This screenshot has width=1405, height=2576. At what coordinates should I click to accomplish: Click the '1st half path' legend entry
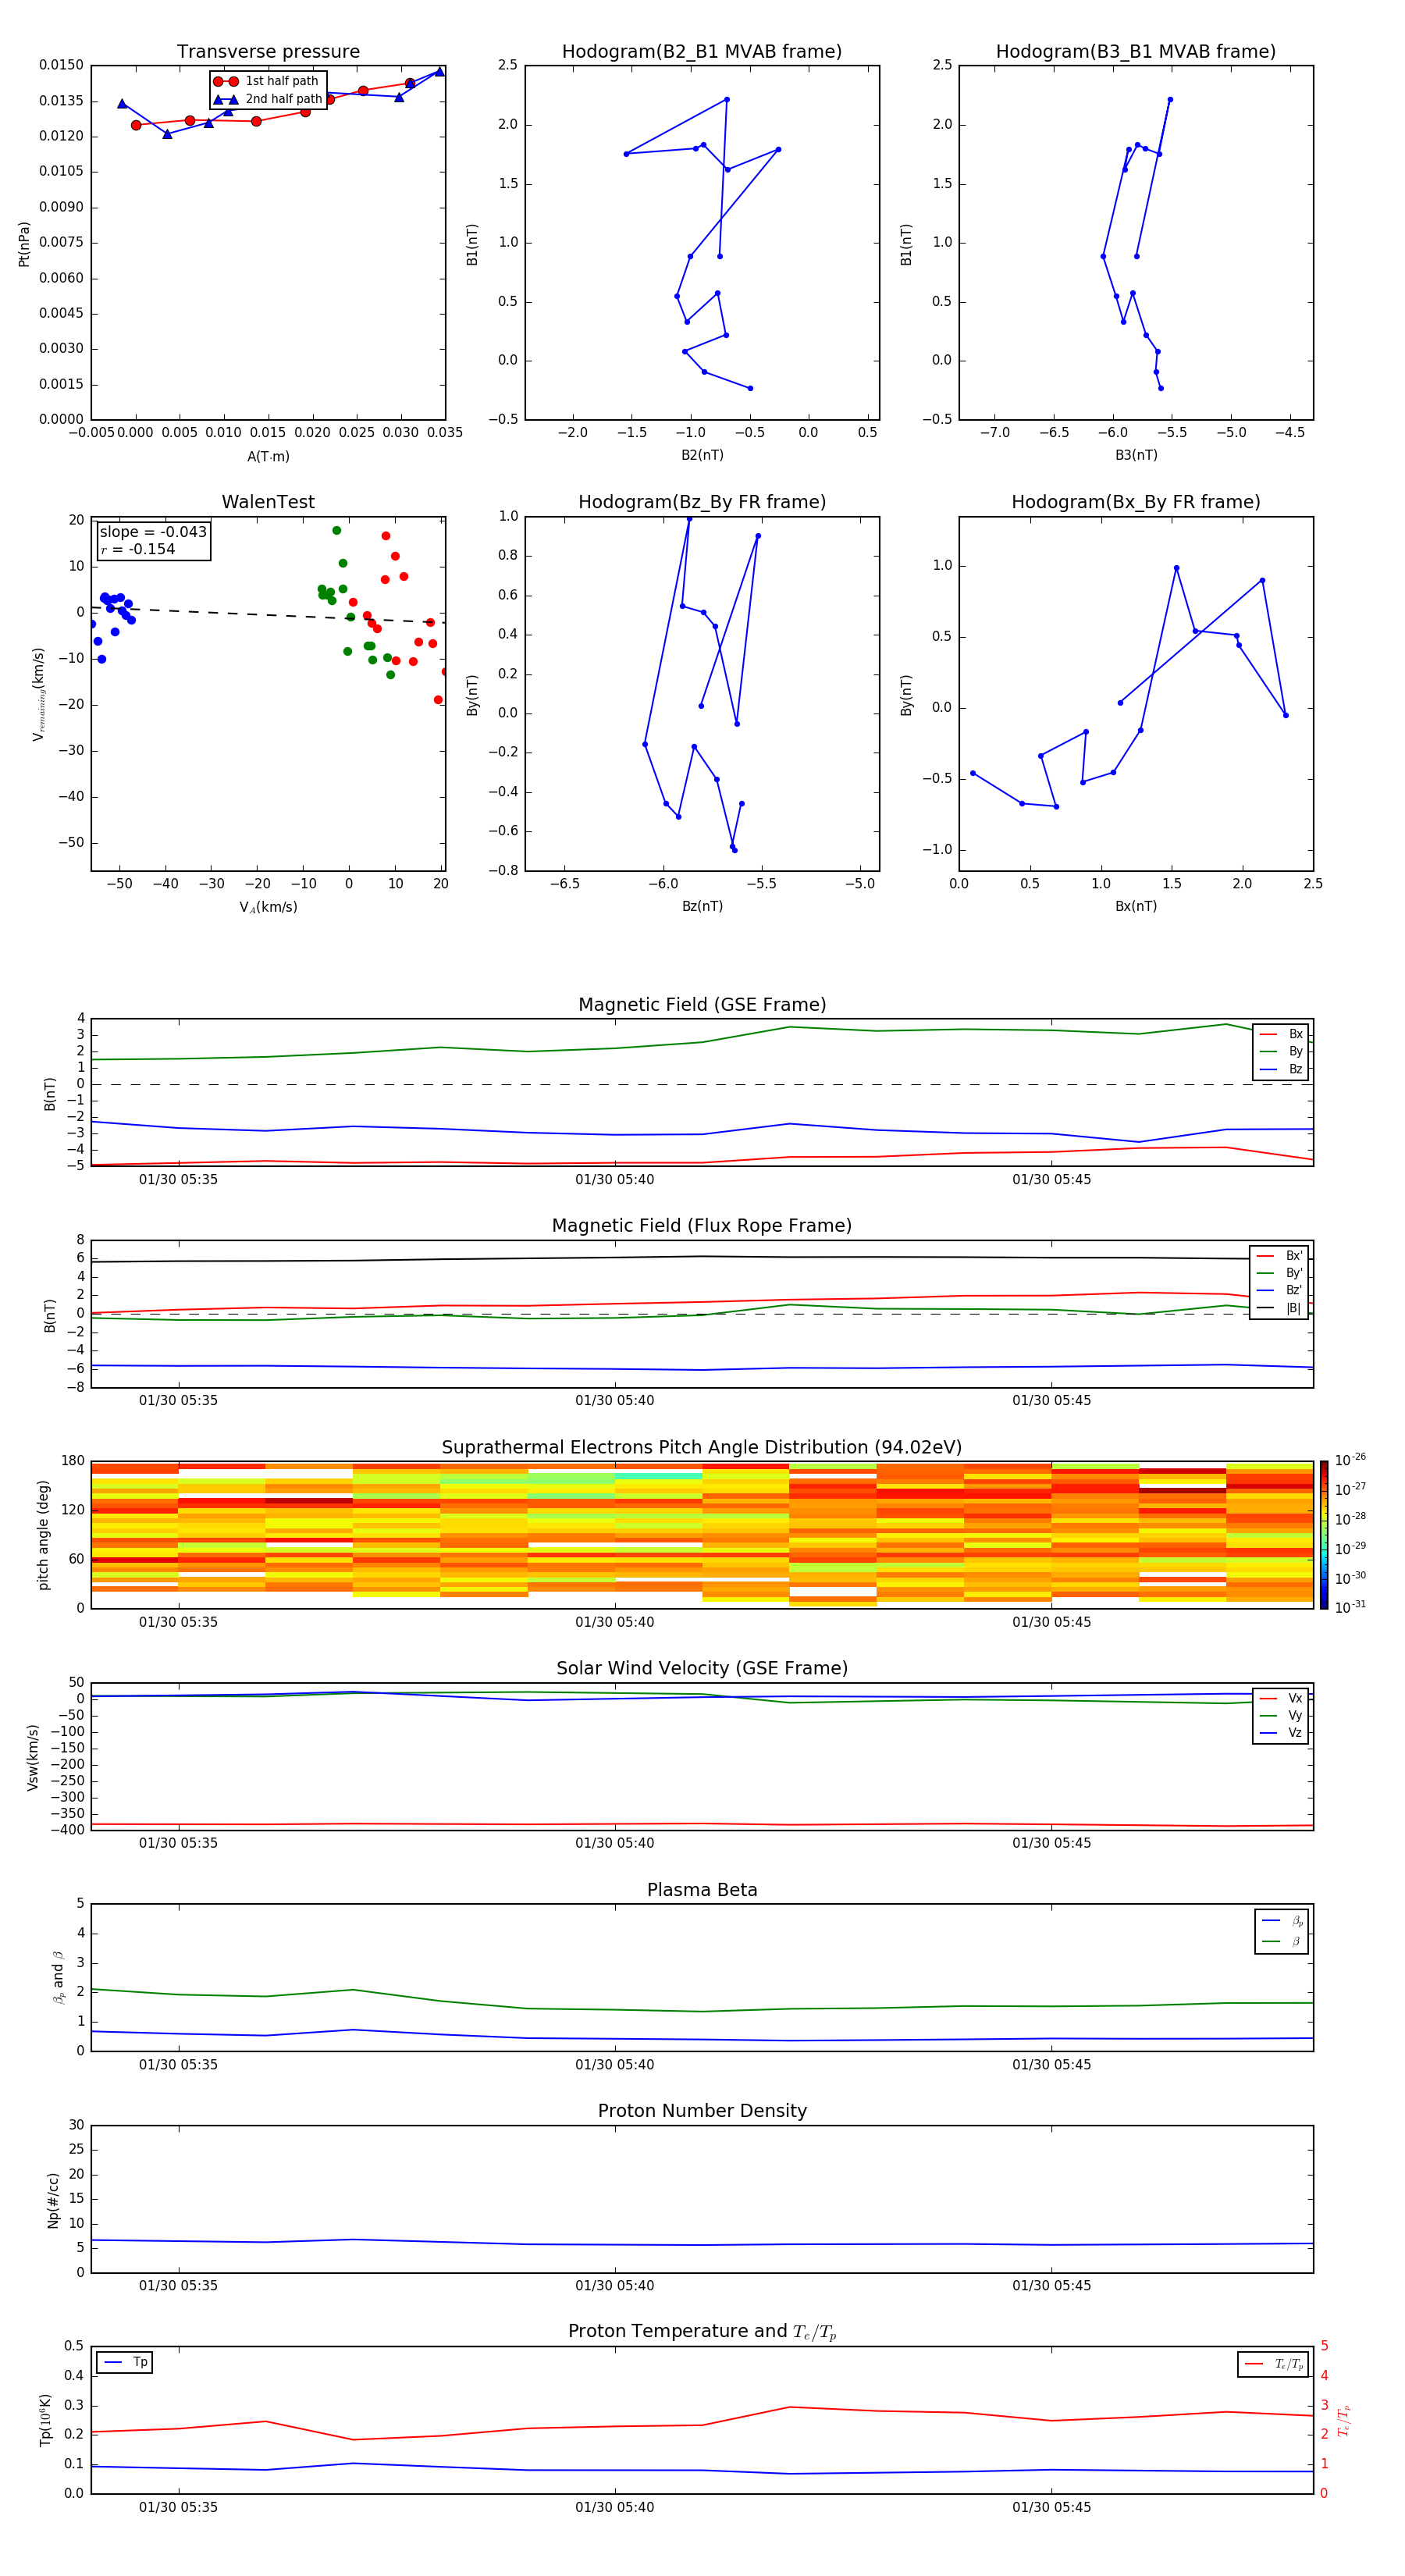tap(267, 81)
